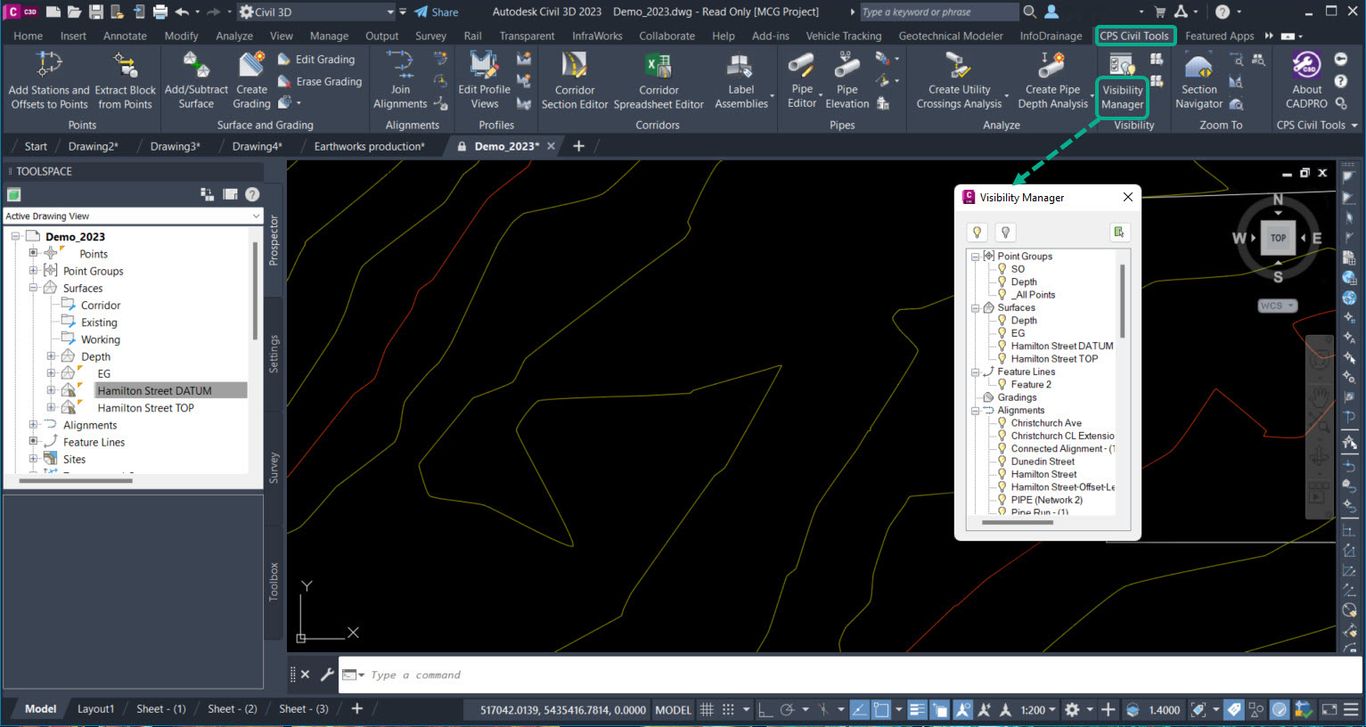Switch to the Annotate ribbon tab

pos(125,35)
